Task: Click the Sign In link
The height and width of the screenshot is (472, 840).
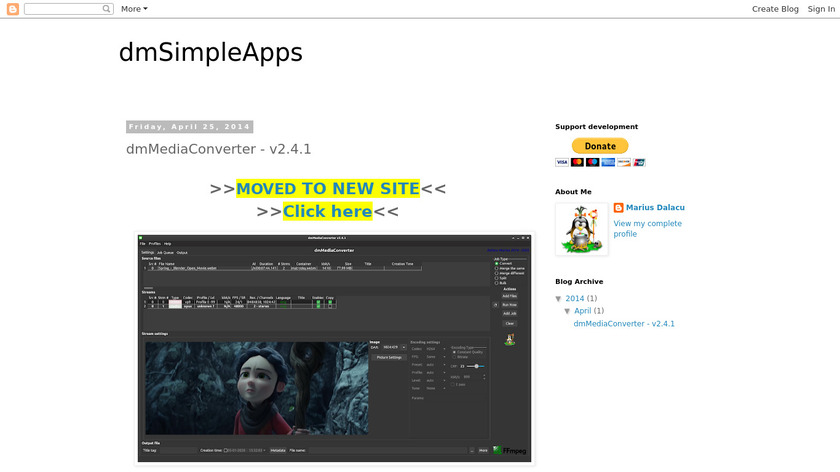Action: coord(821,9)
